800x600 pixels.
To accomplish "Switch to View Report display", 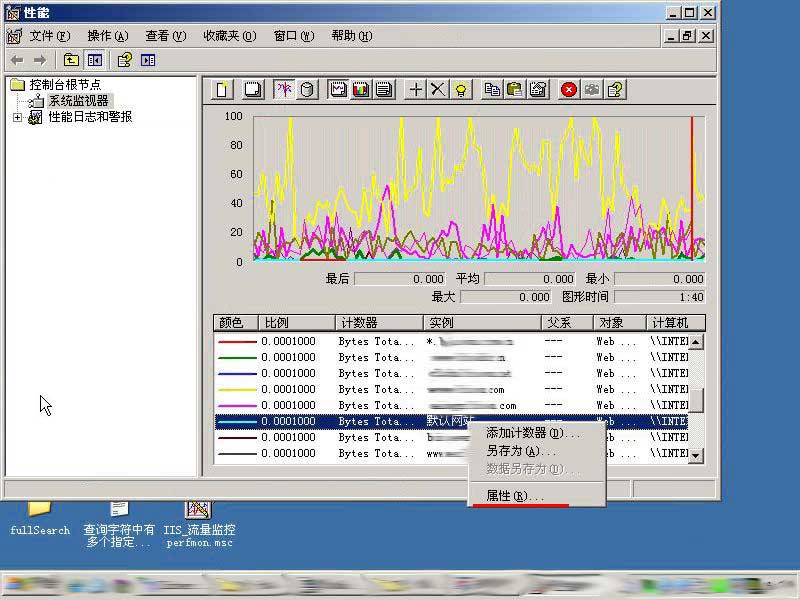I will coord(383,90).
